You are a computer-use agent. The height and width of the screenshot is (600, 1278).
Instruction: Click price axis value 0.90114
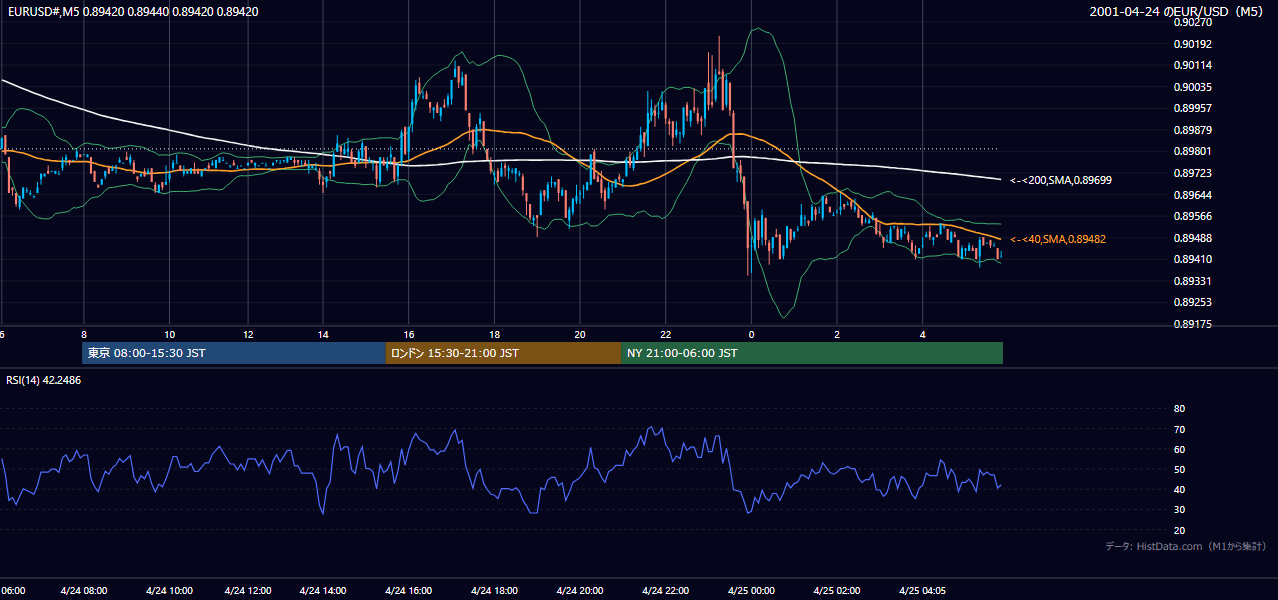click(x=1192, y=65)
